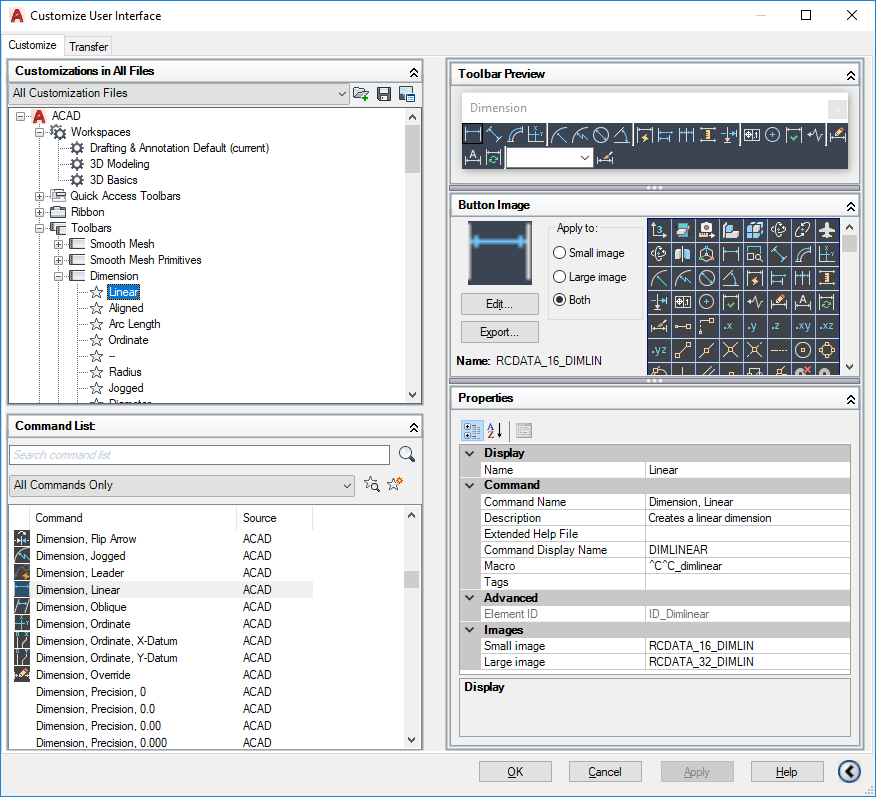Select Small image radio button

pyautogui.click(x=559, y=253)
